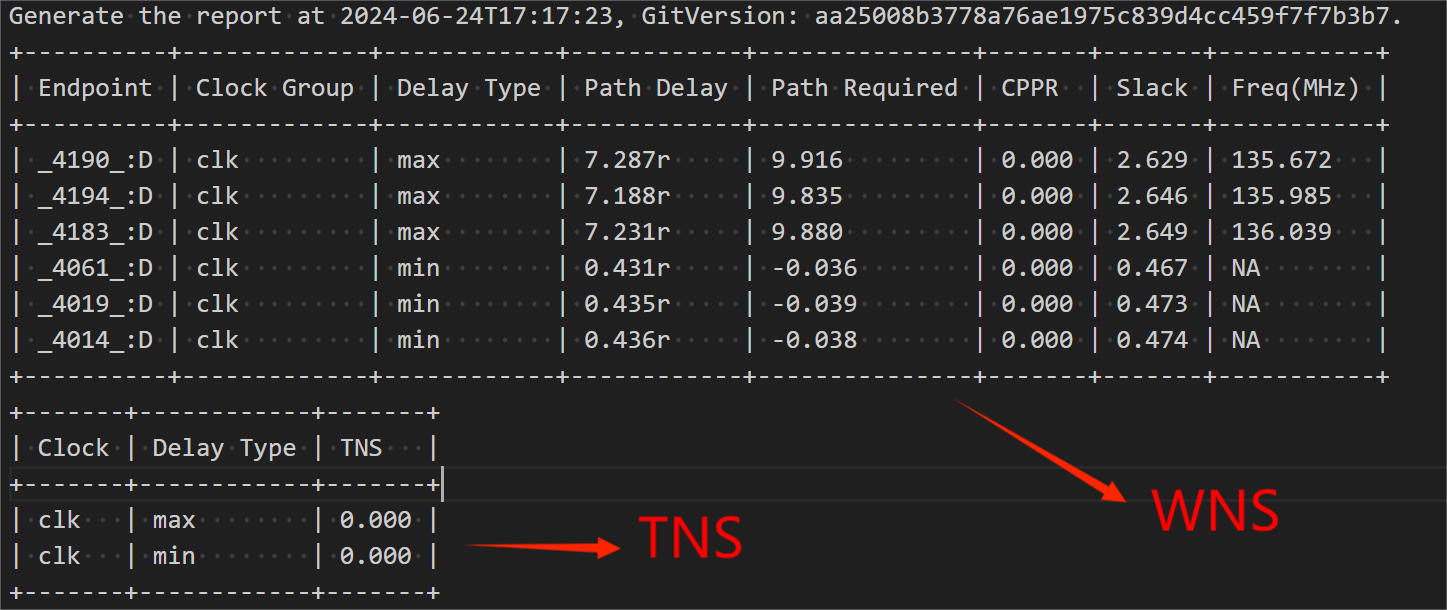Click the Freq(MHz) column header
This screenshot has height=610, width=1447.
pyautogui.click(x=1296, y=88)
